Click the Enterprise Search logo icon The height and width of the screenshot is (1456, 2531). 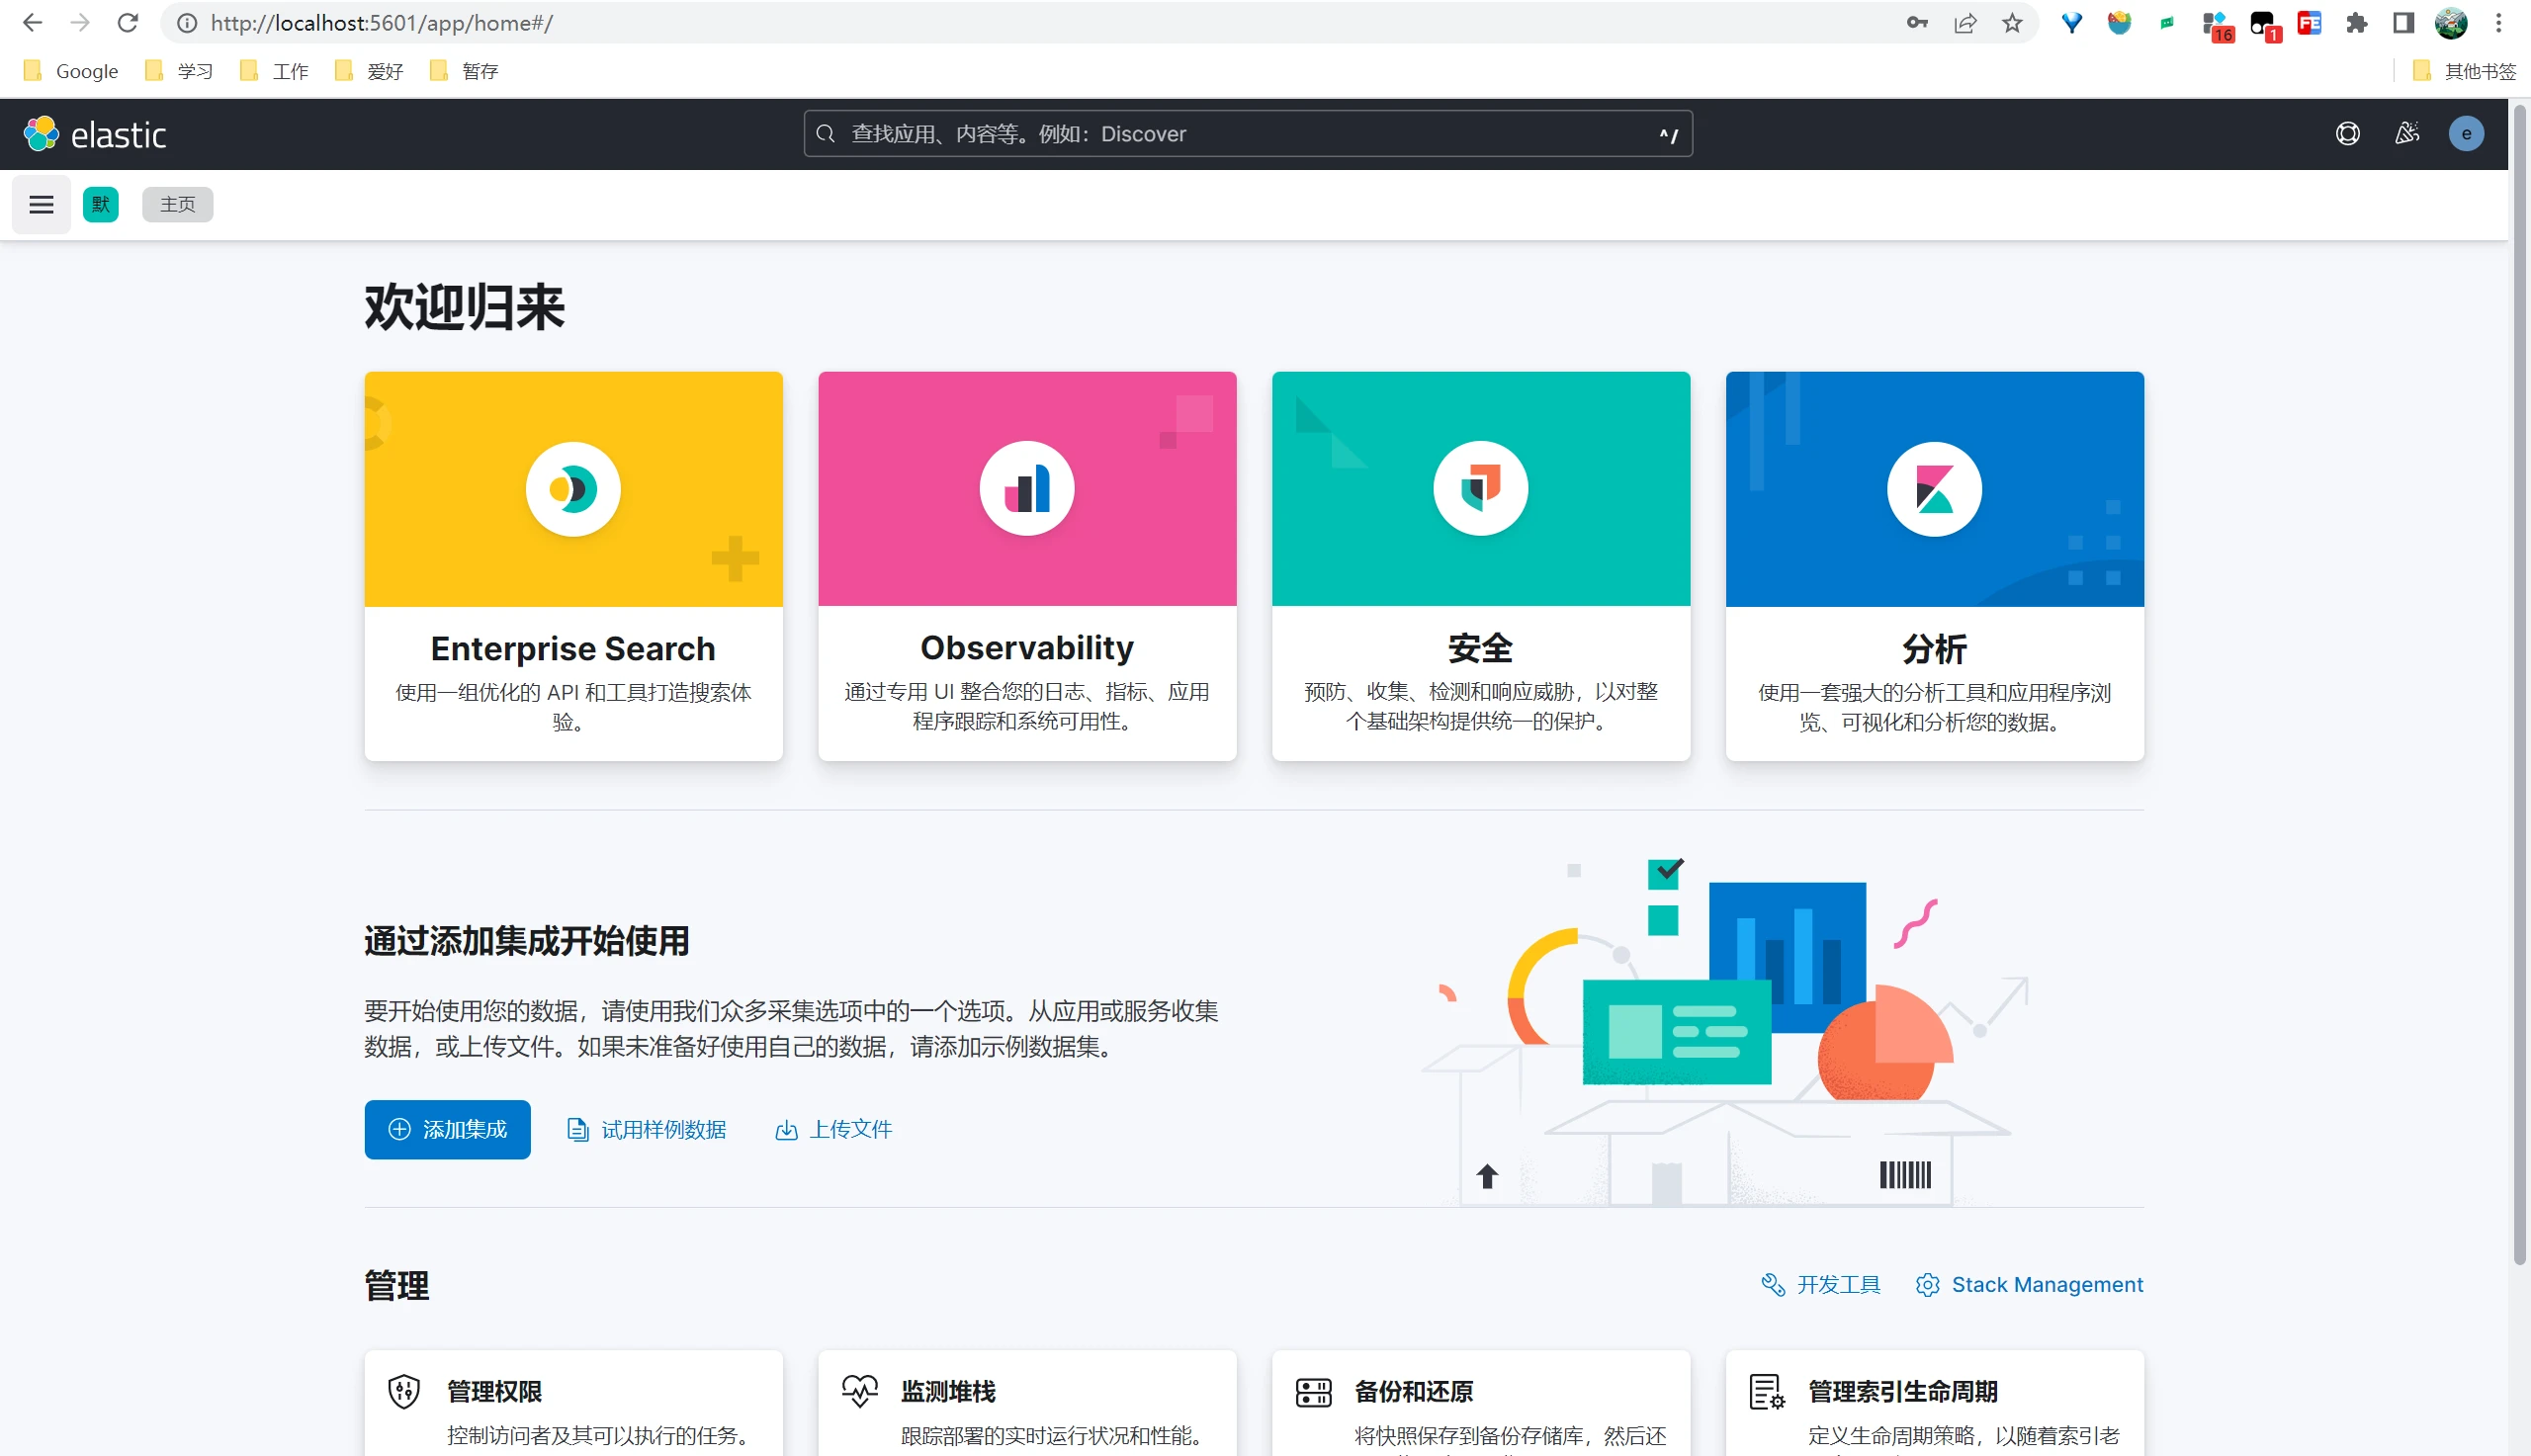(x=573, y=489)
